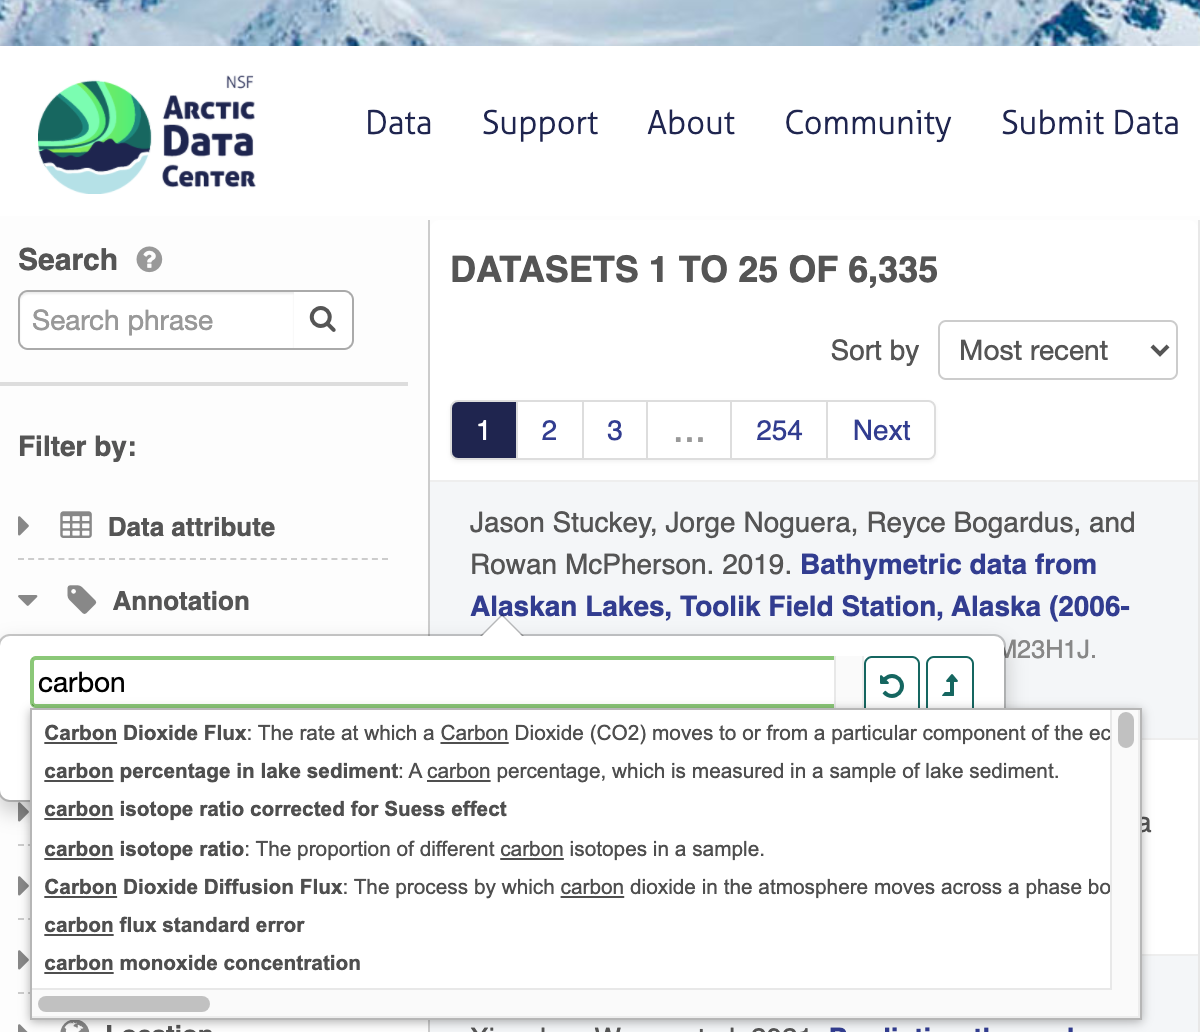Viewport: 1200px width, 1032px height.
Task: Click the search magnifying glass icon
Action: tap(322, 320)
